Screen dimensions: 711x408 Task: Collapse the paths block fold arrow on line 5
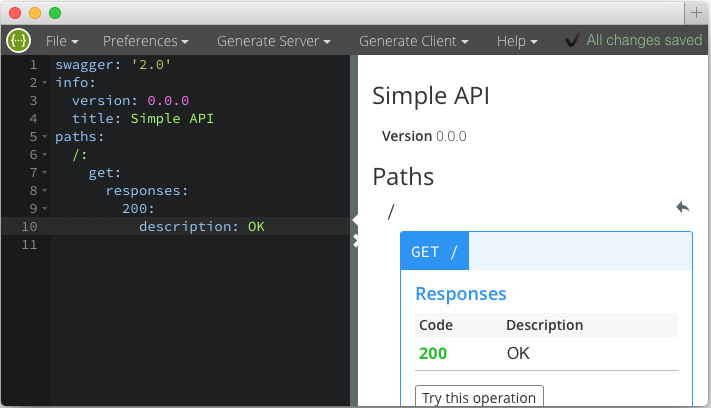(44, 136)
